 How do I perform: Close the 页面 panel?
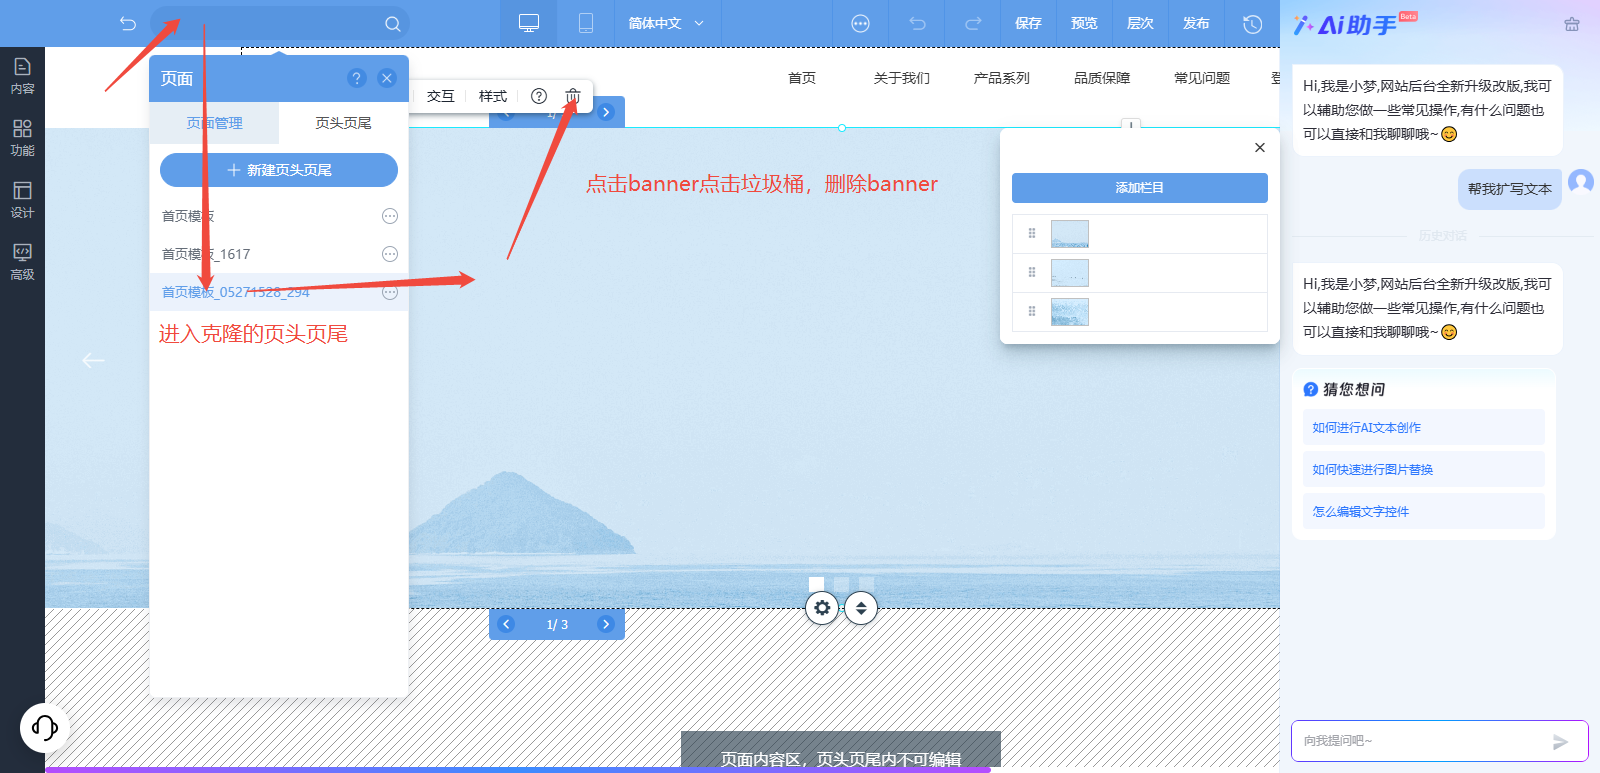point(387,78)
